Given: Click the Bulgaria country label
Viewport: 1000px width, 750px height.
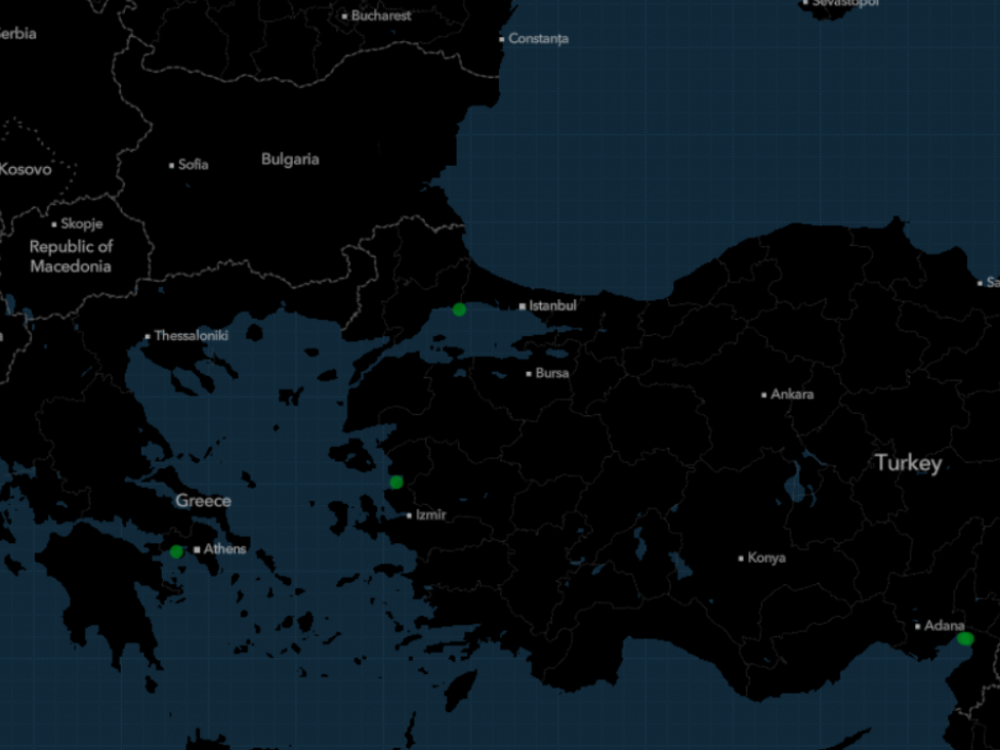Looking at the screenshot, I should [x=290, y=159].
